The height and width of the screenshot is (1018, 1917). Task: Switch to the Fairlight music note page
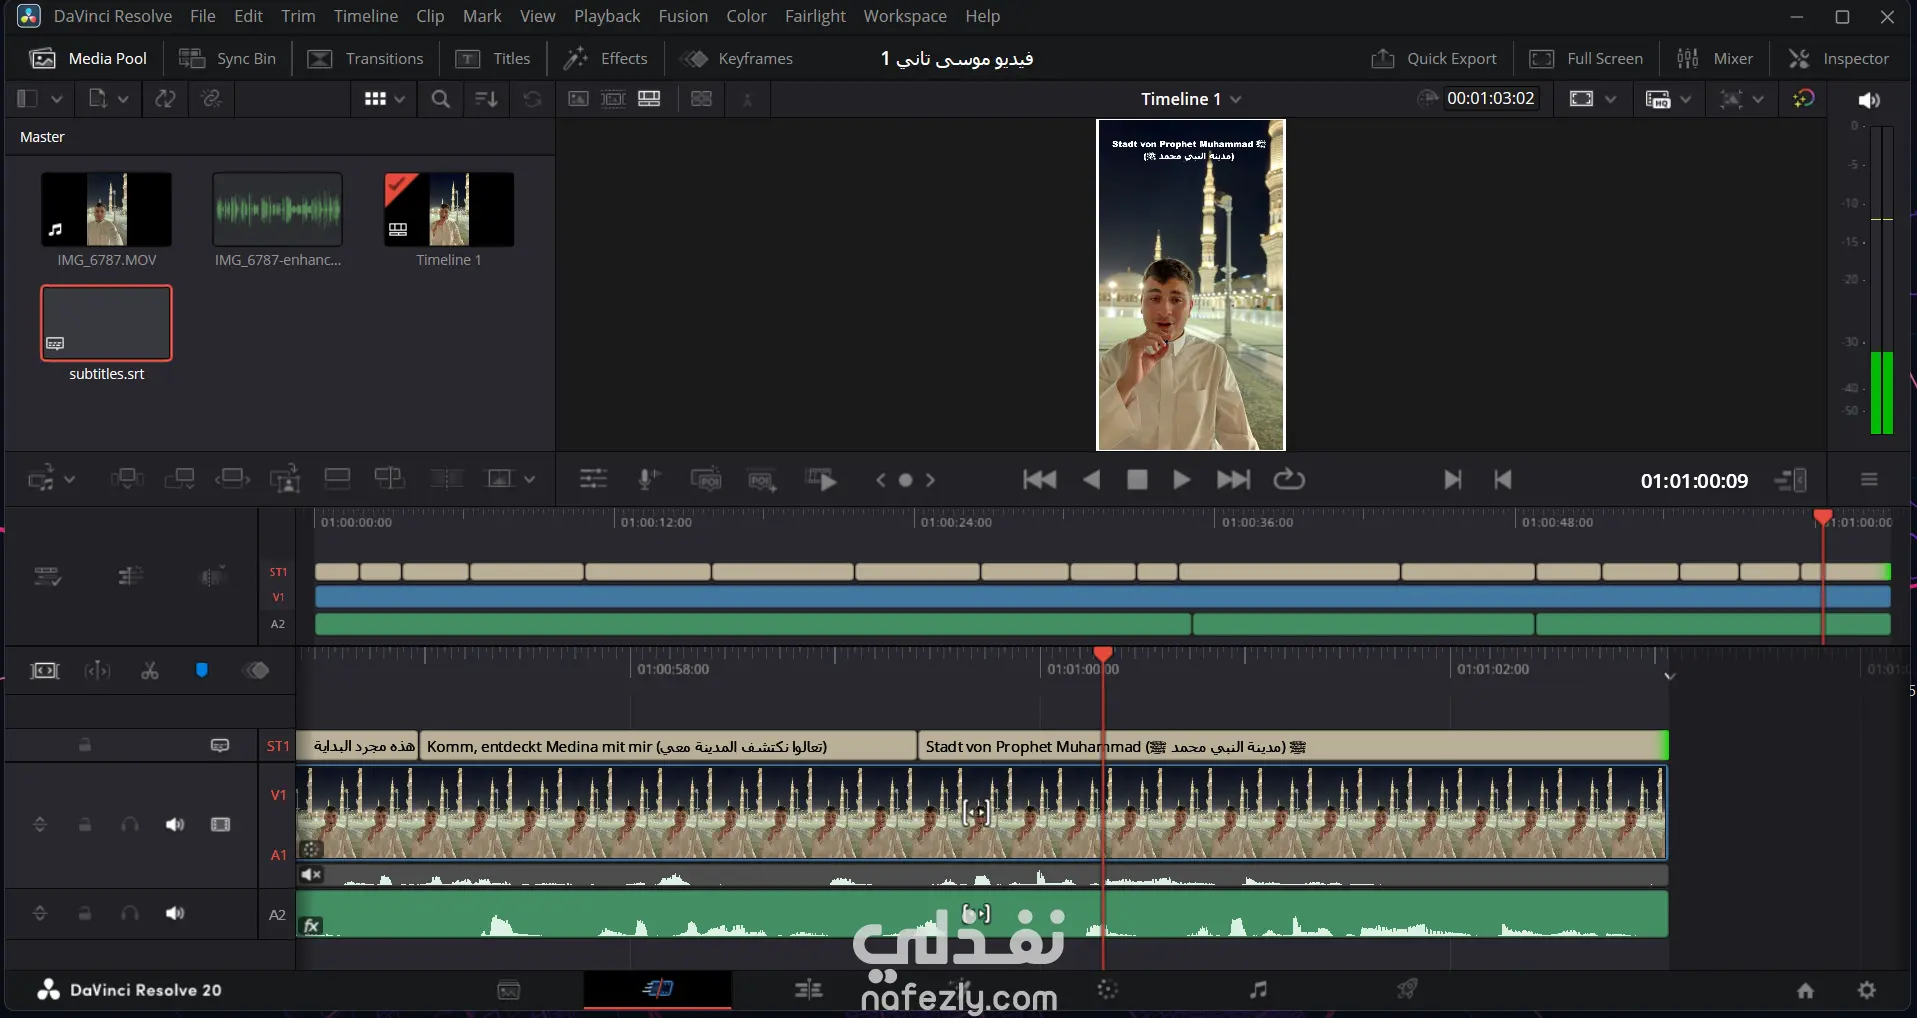[x=1258, y=990]
